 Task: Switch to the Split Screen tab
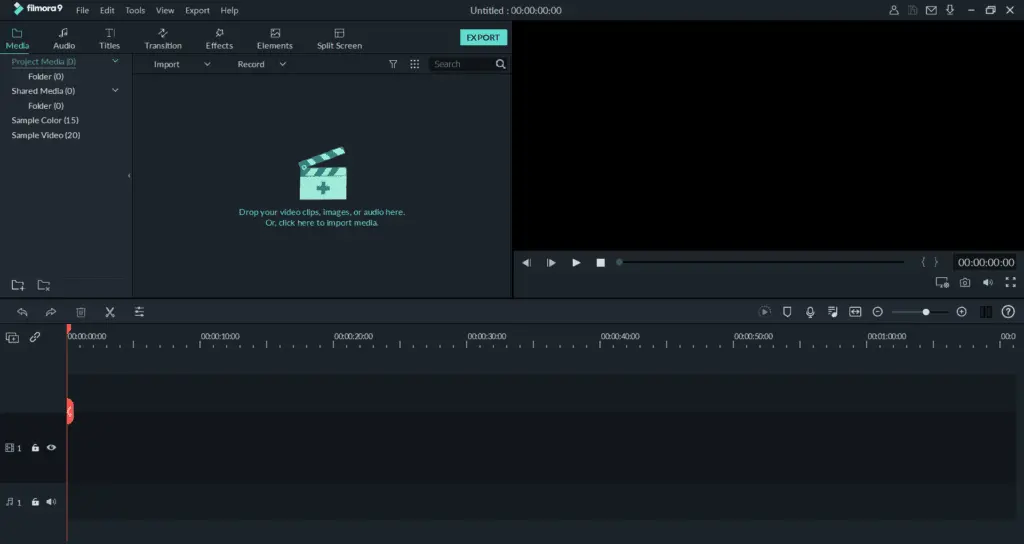[x=340, y=39]
